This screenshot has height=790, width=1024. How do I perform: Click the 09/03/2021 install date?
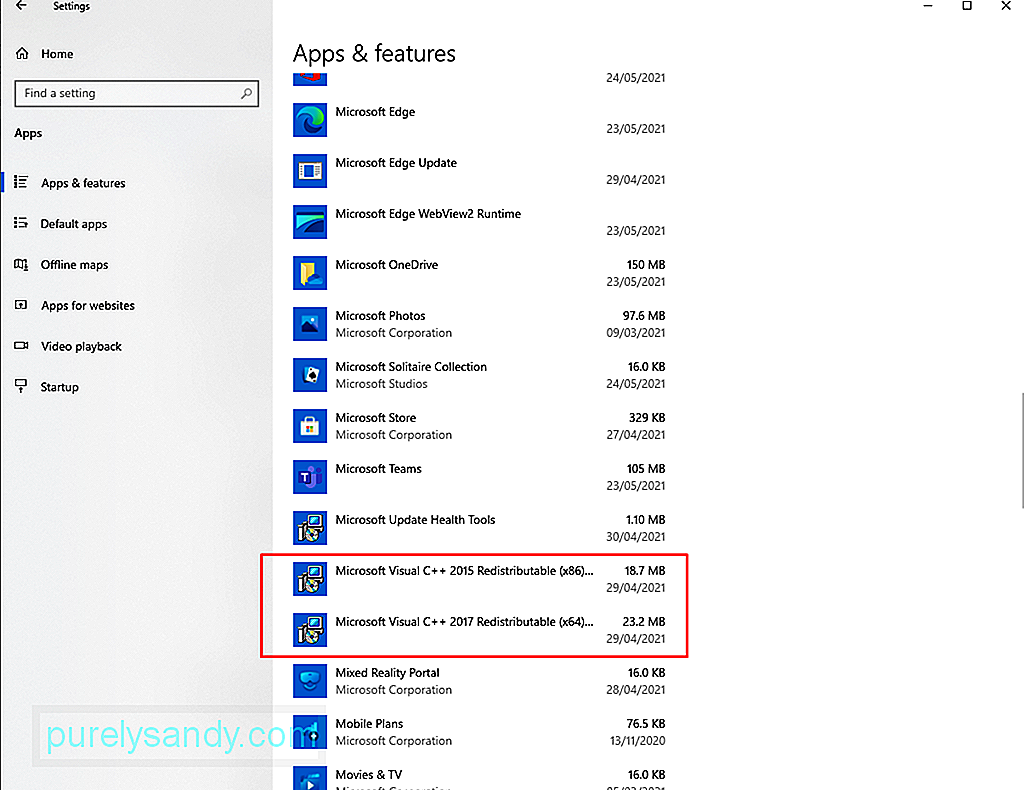[x=635, y=332]
